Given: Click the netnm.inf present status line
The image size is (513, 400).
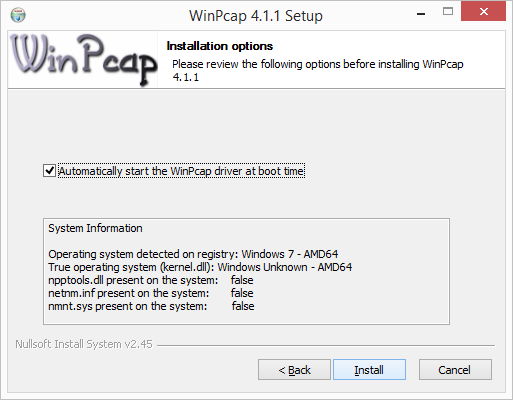Looking at the screenshot, I should point(151,293).
